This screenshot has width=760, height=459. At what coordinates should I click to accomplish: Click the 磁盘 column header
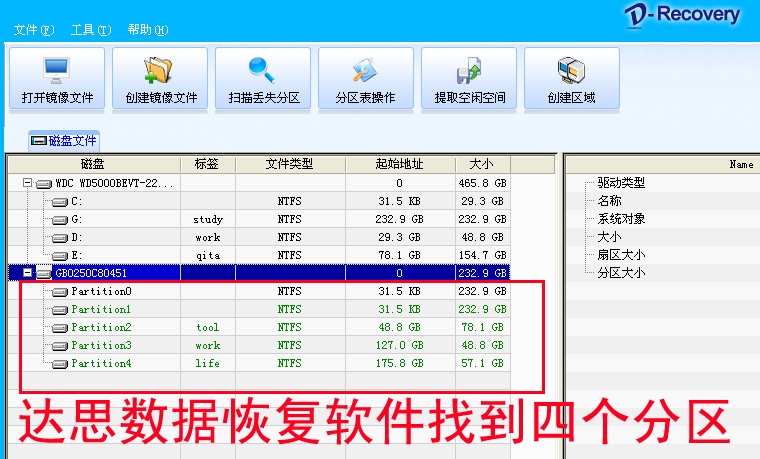point(95,164)
